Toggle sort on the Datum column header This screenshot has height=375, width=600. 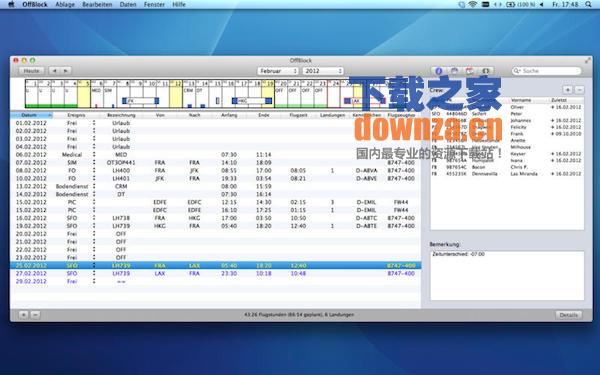[x=31, y=115]
